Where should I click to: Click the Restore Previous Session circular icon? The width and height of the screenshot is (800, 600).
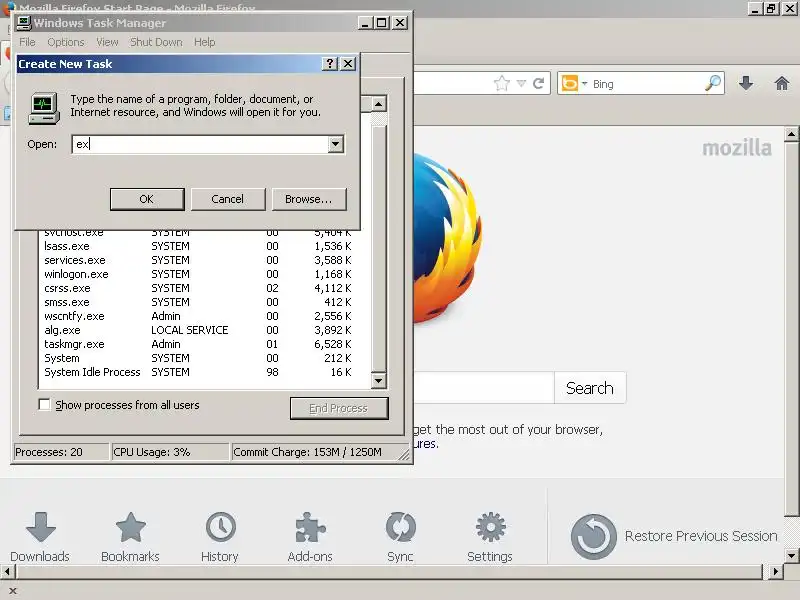click(593, 536)
